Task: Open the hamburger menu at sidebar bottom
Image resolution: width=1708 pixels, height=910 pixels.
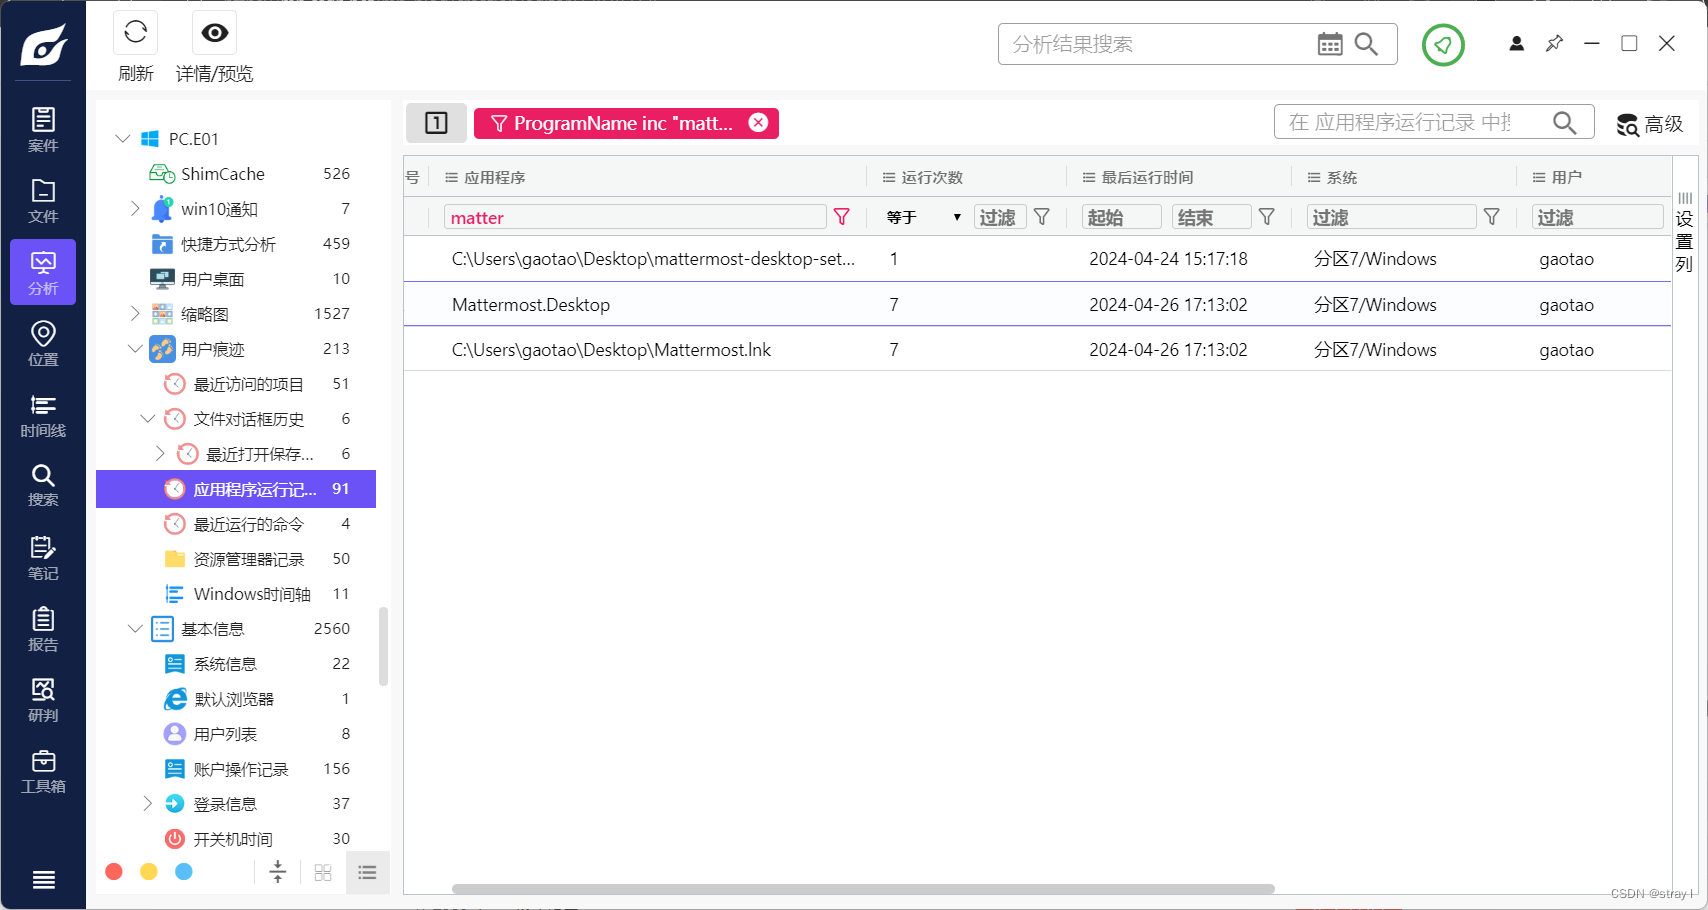Action: pos(43,880)
